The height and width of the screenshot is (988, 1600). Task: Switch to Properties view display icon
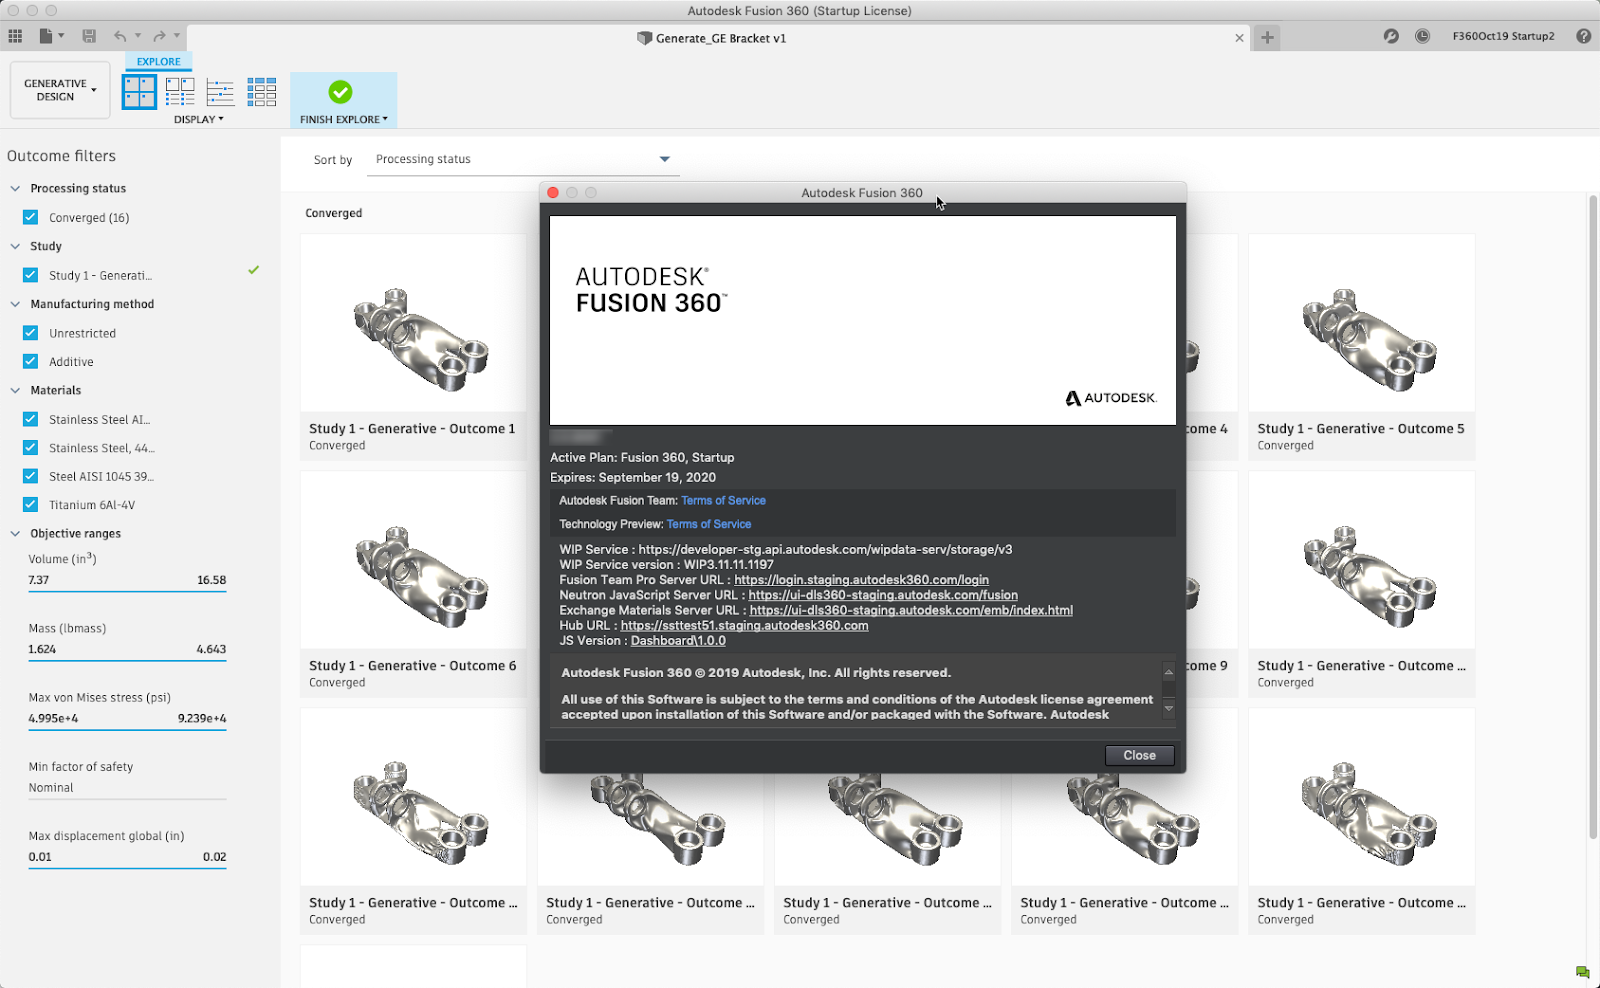click(x=180, y=92)
